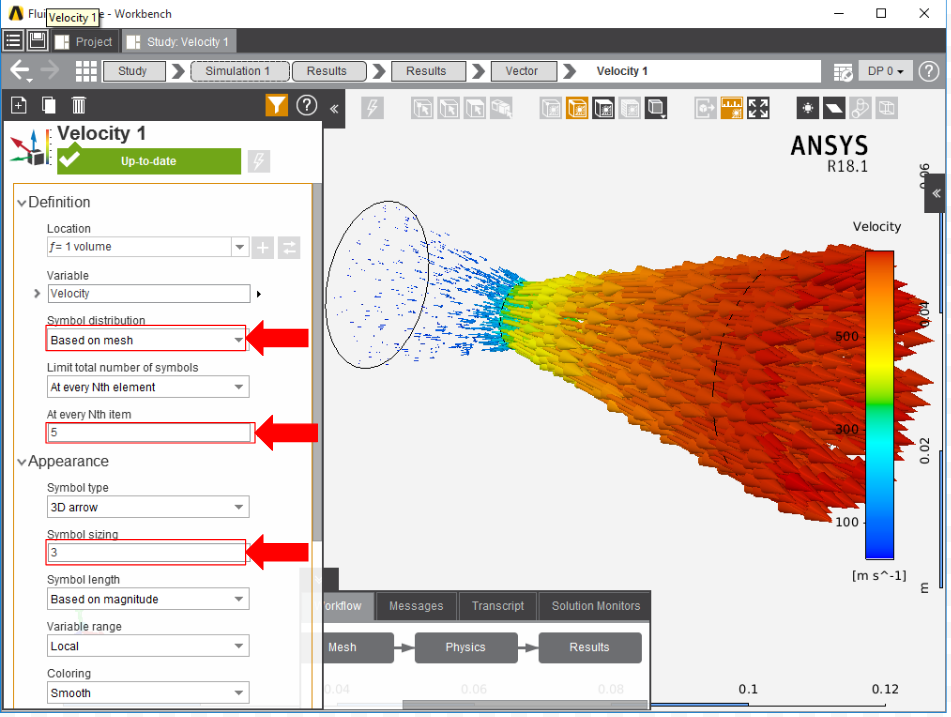Switch to the Project tab

pos(84,42)
